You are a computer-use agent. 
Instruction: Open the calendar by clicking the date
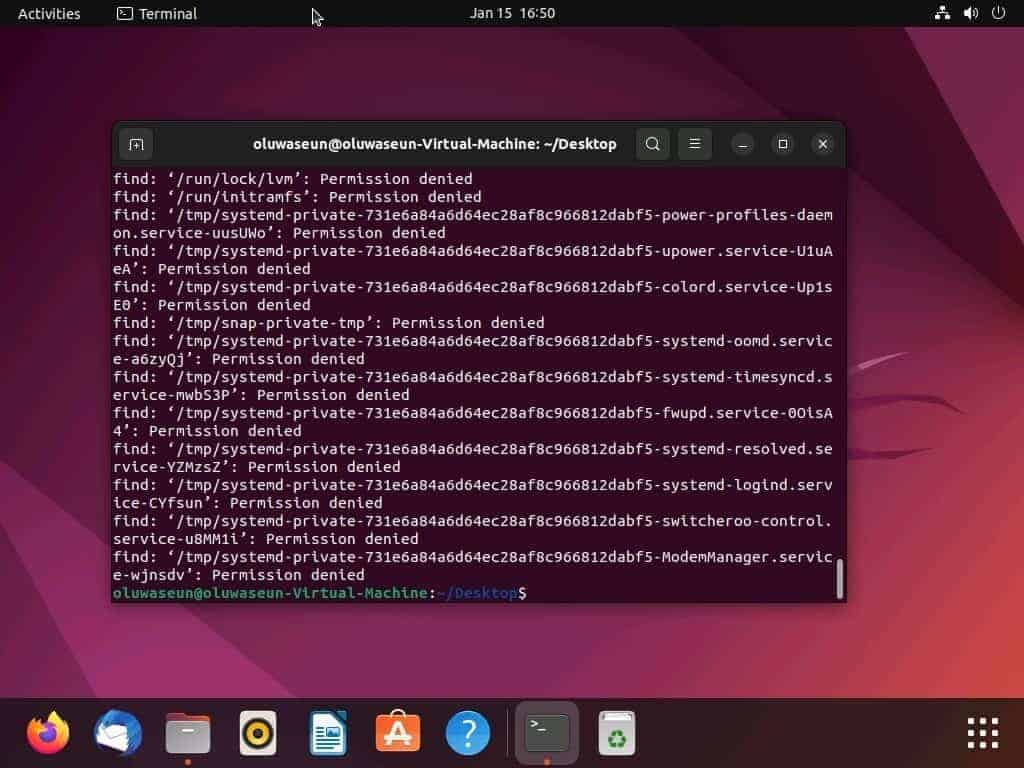tap(512, 13)
